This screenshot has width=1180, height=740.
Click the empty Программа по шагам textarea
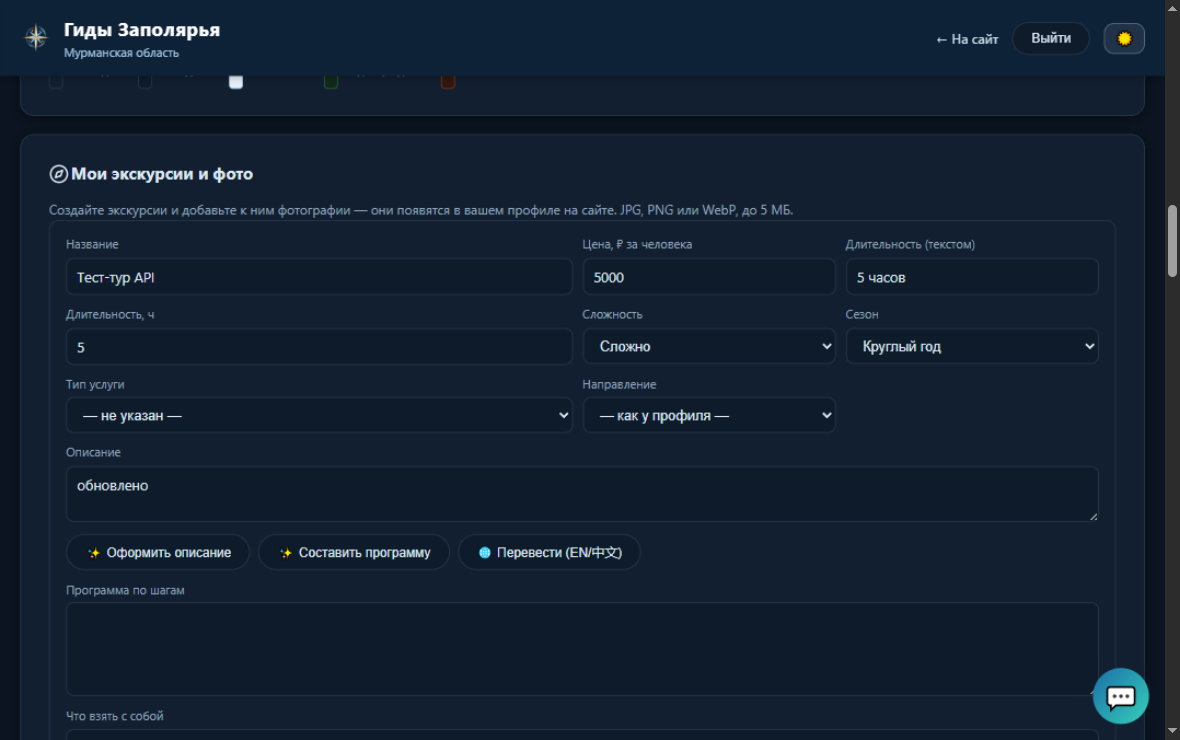pos(582,649)
